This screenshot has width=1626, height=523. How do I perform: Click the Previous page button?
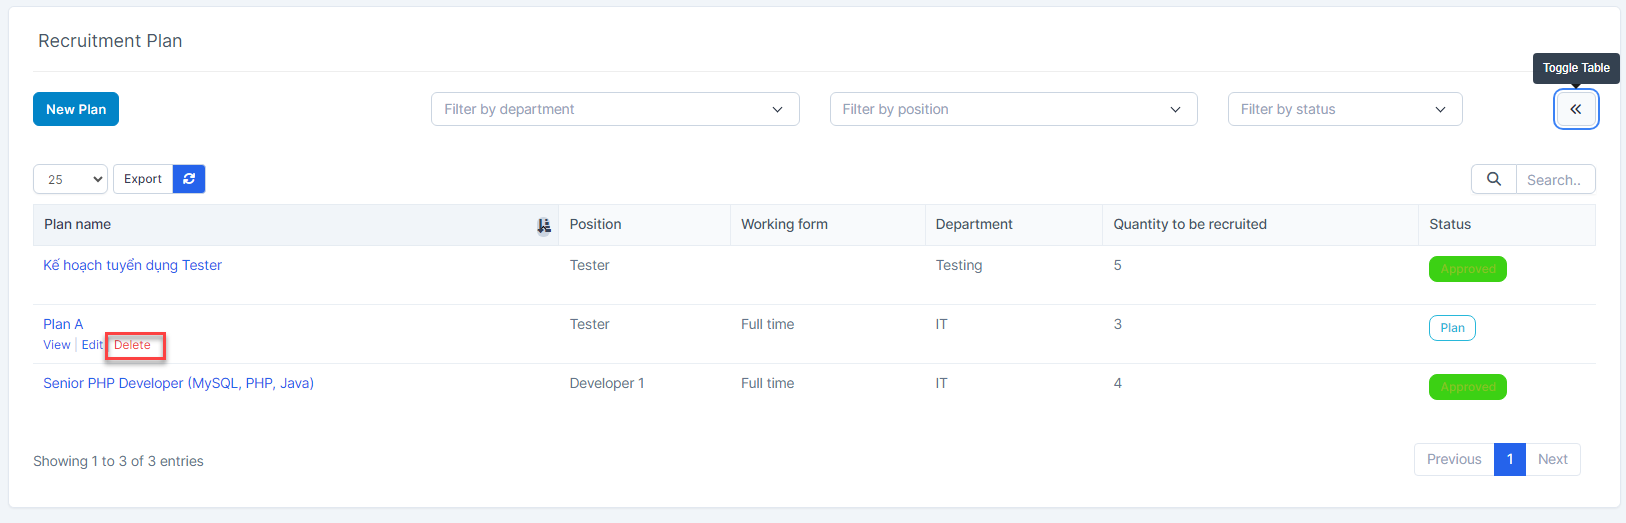tap(1453, 459)
